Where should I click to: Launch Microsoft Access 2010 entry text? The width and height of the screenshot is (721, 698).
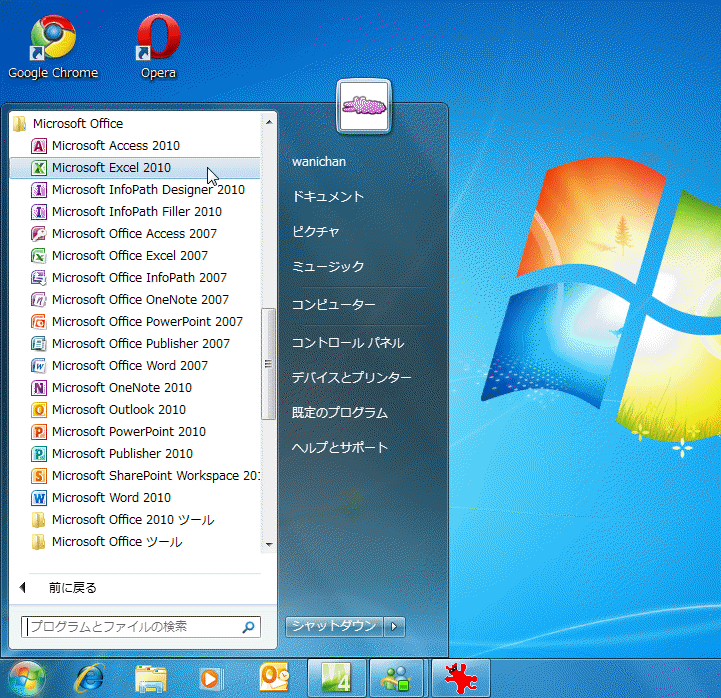116,146
